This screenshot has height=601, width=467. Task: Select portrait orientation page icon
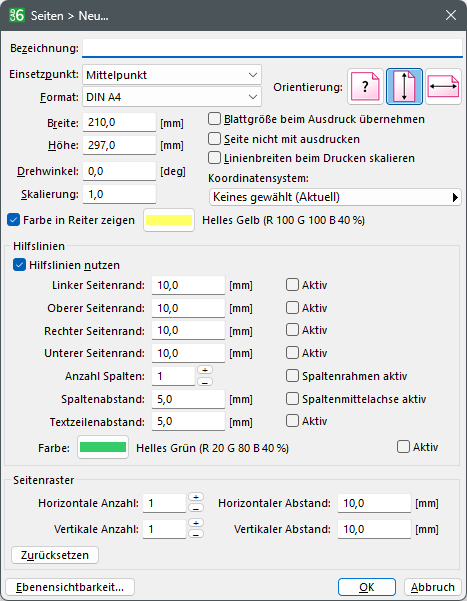coord(404,87)
